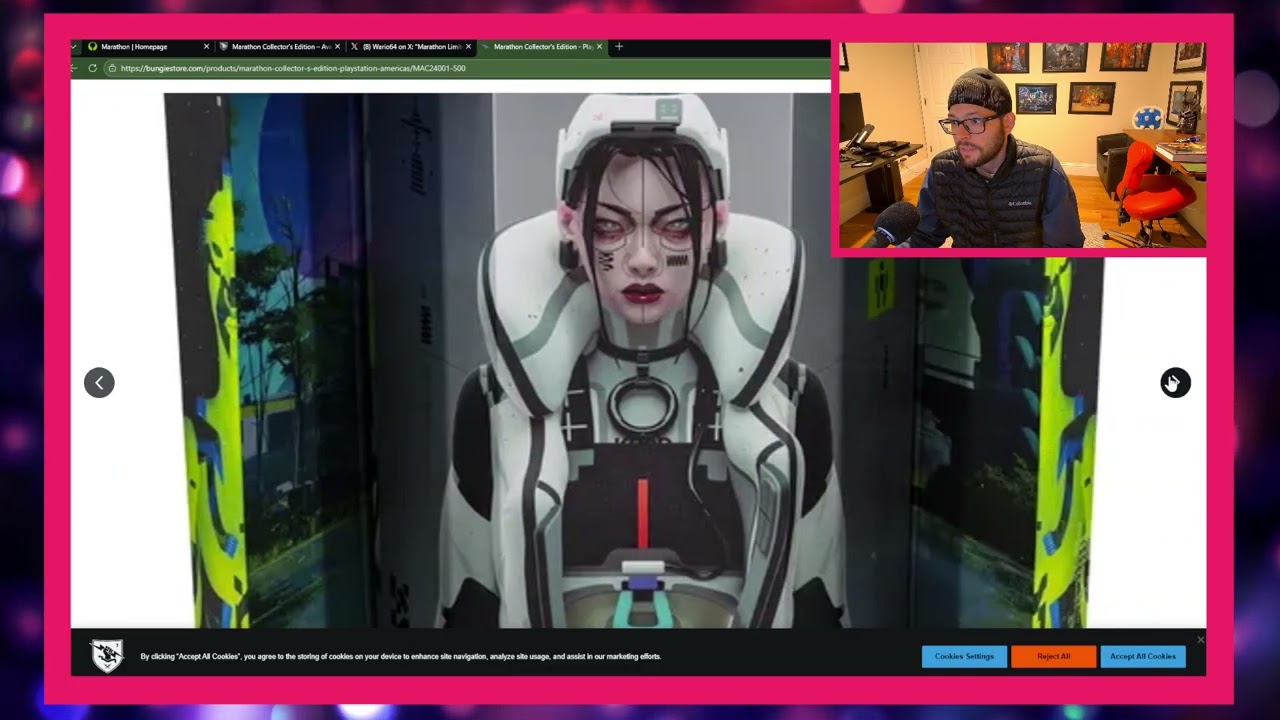Open Cookies Settings

coord(964,656)
